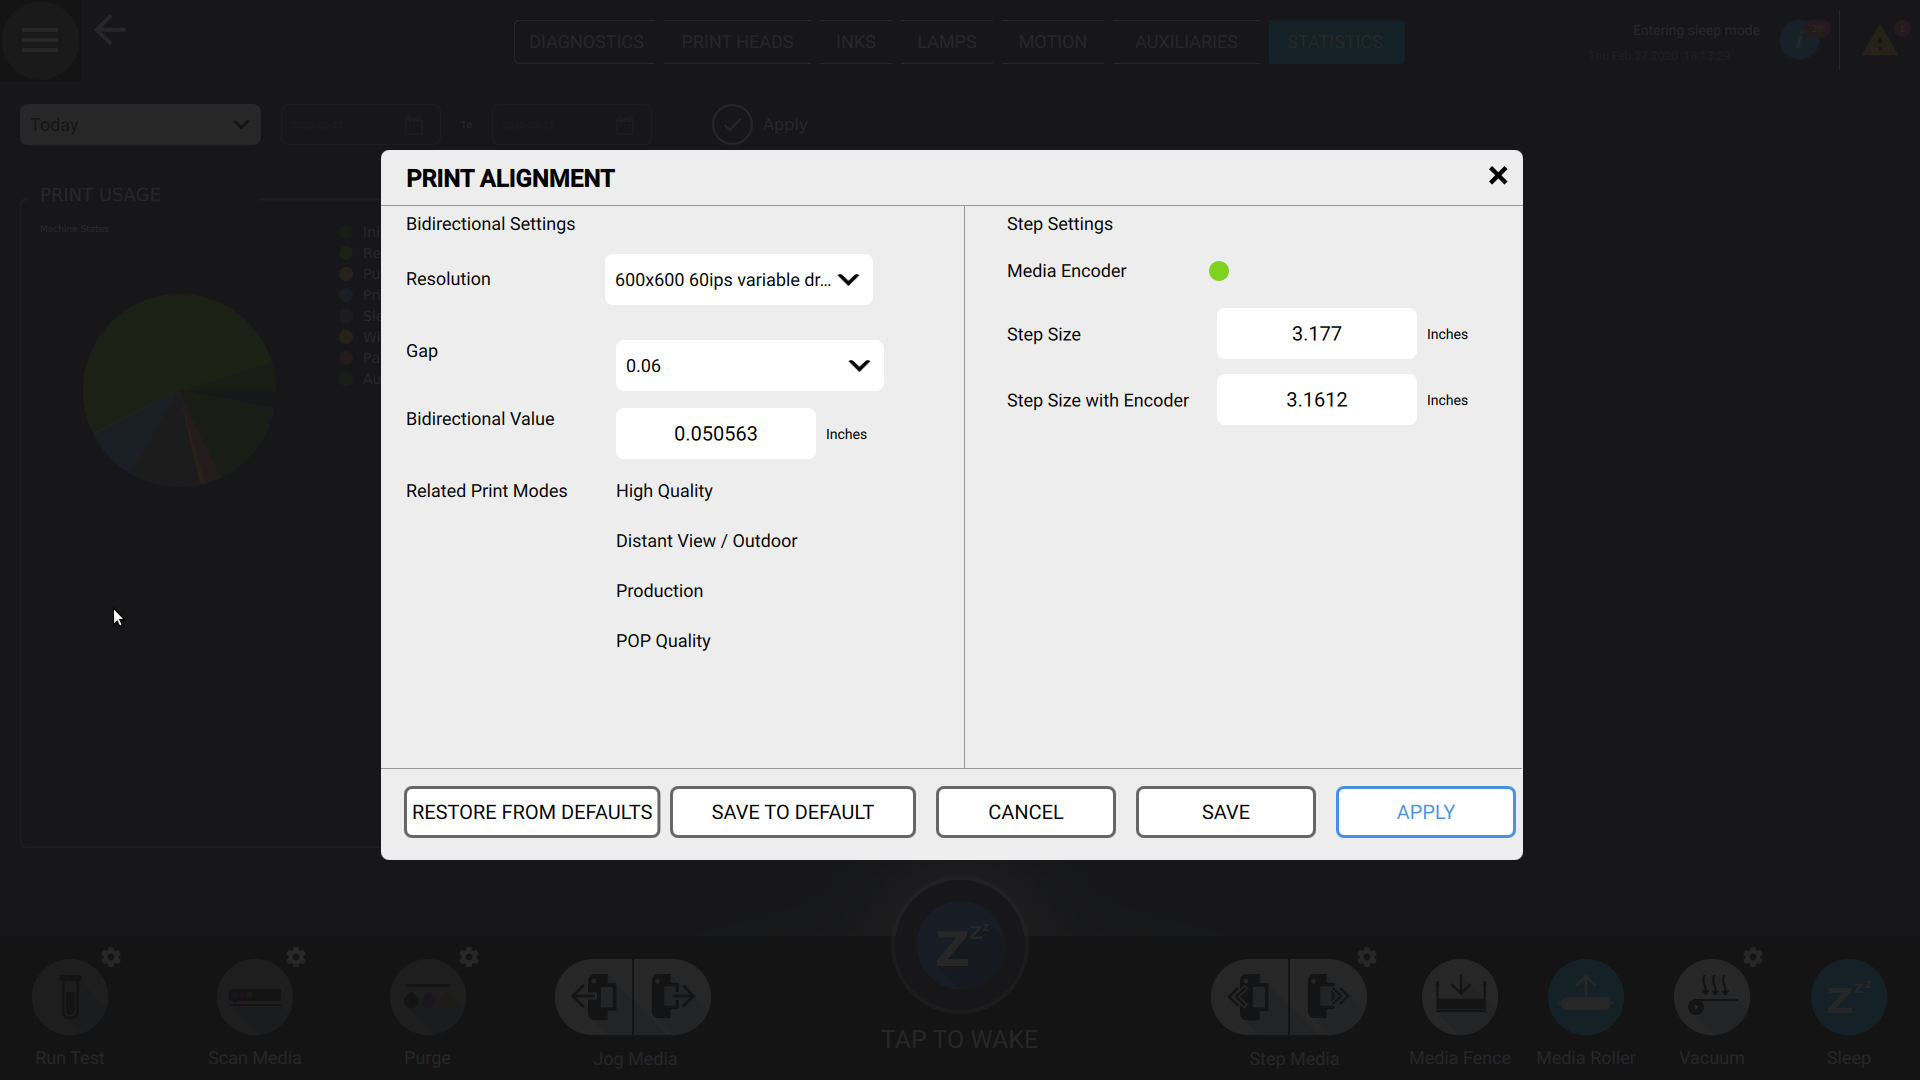The height and width of the screenshot is (1080, 1920).
Task: Expand the Gap dropdown
Action: click(x=749, y=365)
